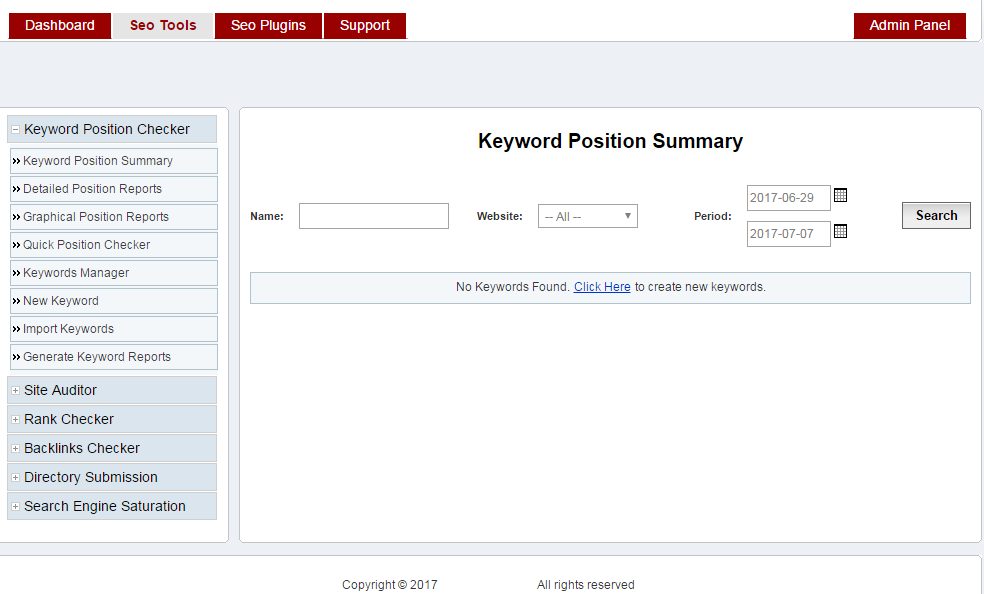The width and height of the screenshot is (984, 594).
Task: Click the double-arrow icon beside Keyword Position Summary
Action: pos(15,160)
